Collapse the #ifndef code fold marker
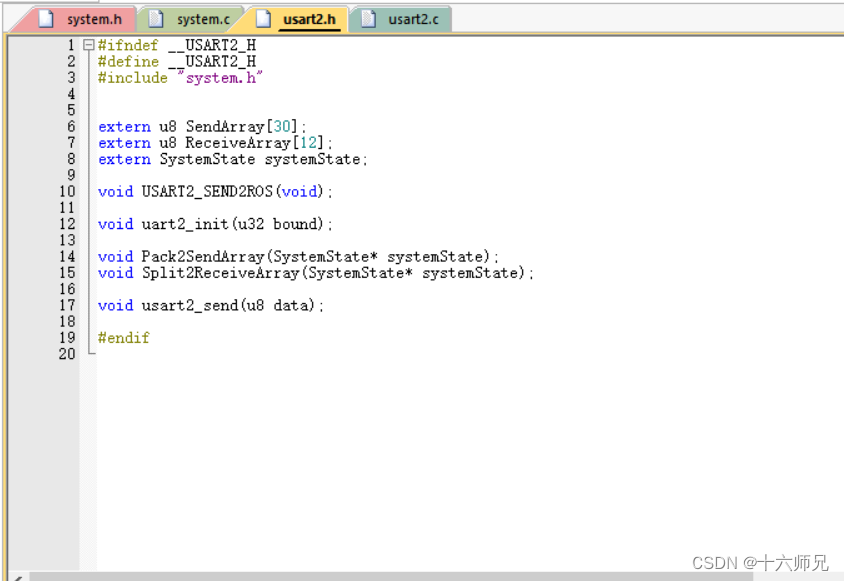 click(88, 44)
